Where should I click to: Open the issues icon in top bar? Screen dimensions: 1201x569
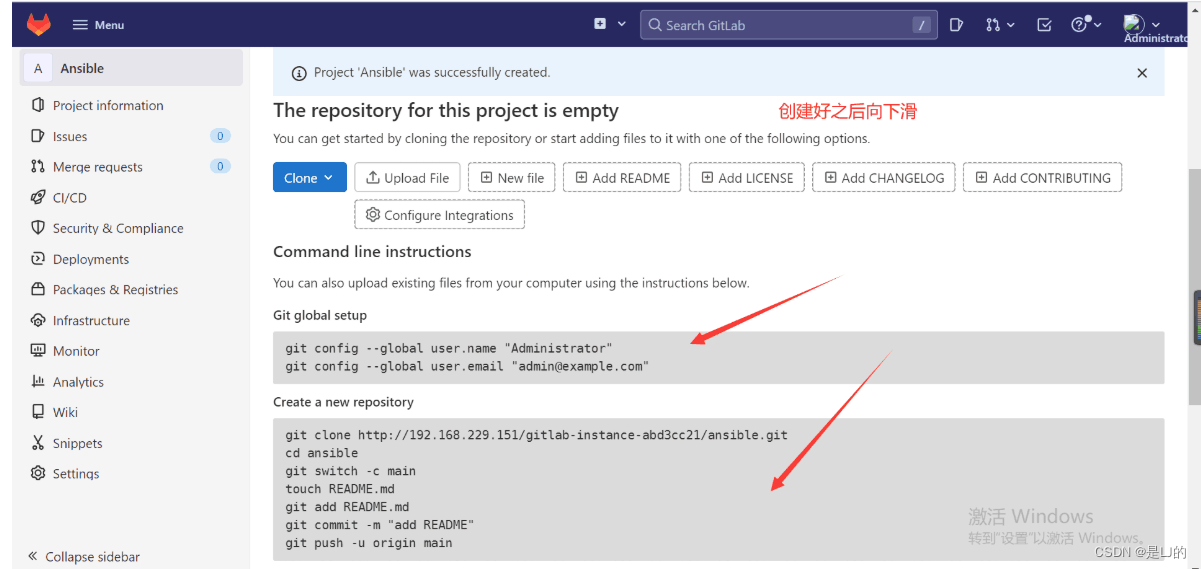(956, 25)
